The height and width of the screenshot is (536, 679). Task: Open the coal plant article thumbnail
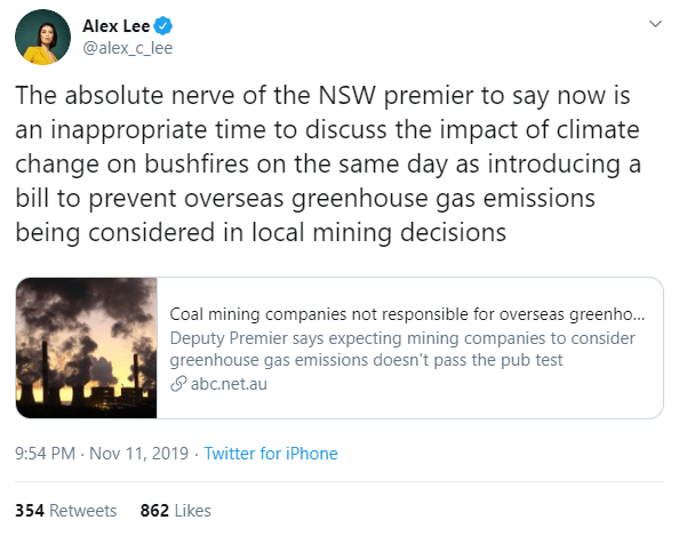[85, 347]
